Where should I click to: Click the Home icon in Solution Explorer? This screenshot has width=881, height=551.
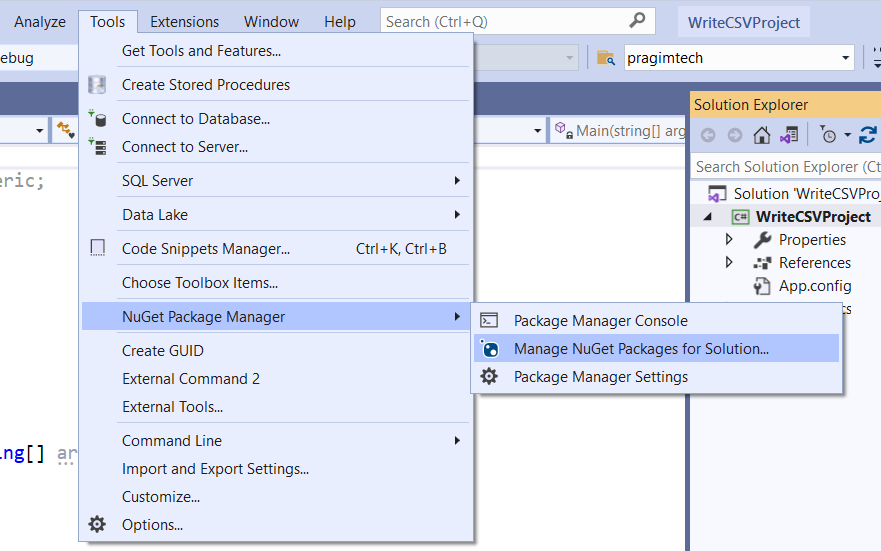(762, 135)
